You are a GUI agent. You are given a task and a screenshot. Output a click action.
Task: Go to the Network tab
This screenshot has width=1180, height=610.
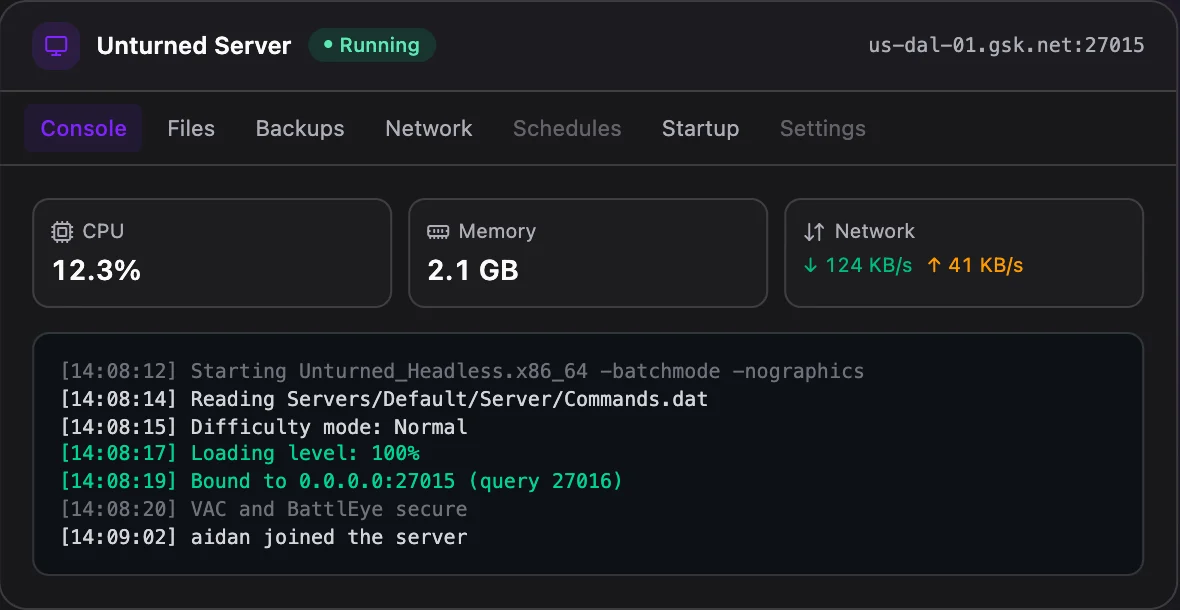click(x=429, y=129)
